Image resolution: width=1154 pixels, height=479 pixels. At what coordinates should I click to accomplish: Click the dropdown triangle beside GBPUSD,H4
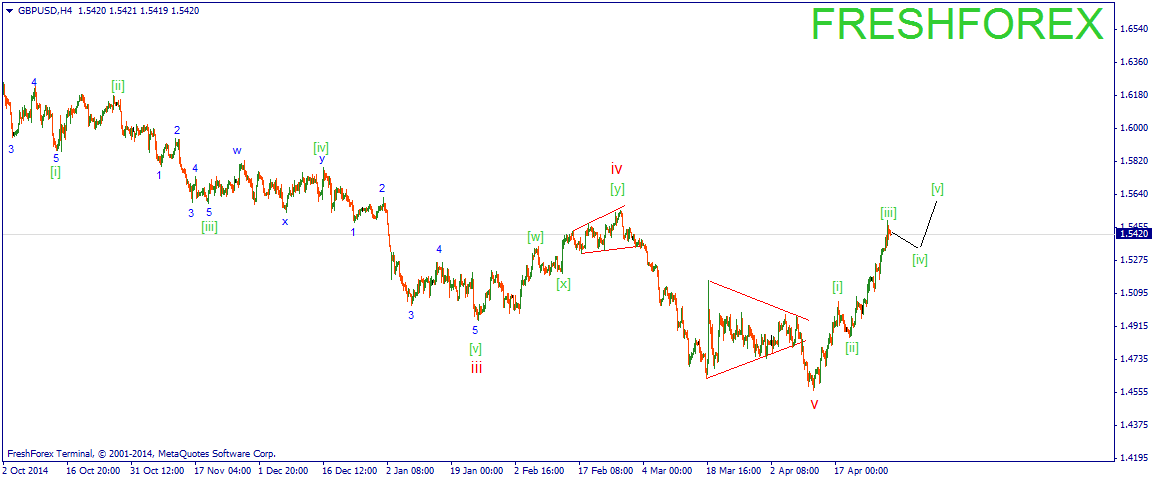point(8,10)
